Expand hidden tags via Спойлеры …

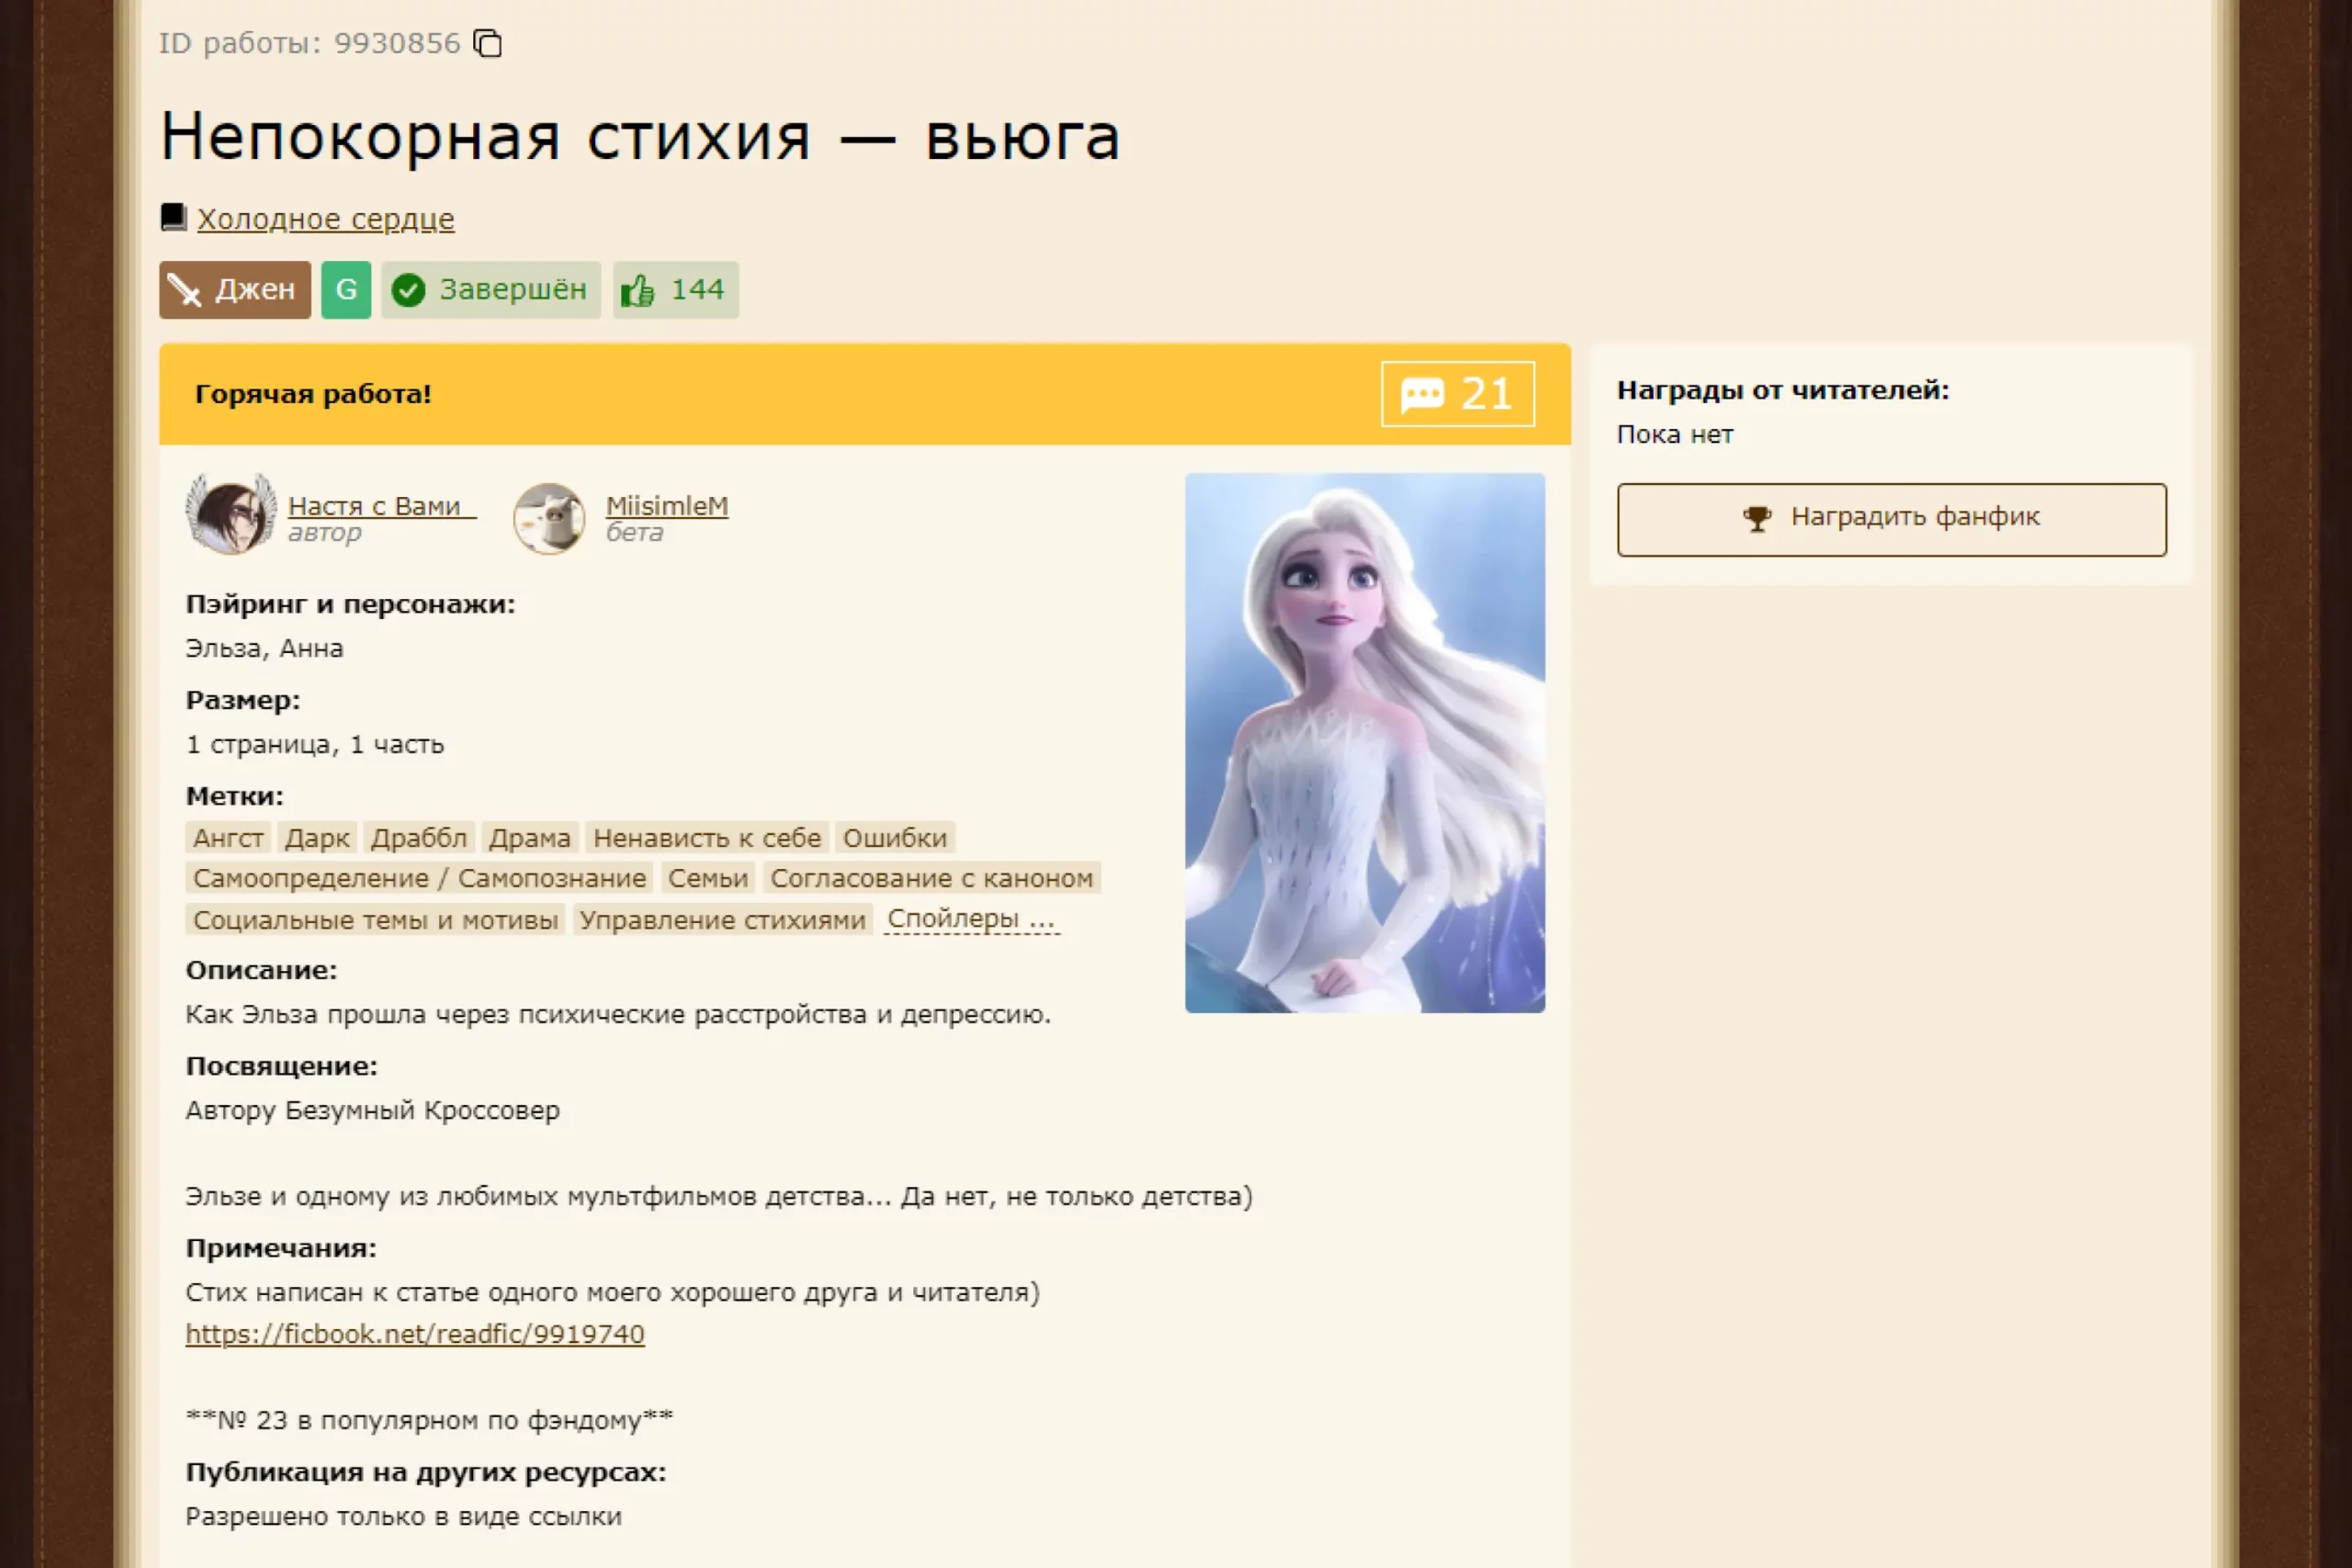click(x=972, y=918)
